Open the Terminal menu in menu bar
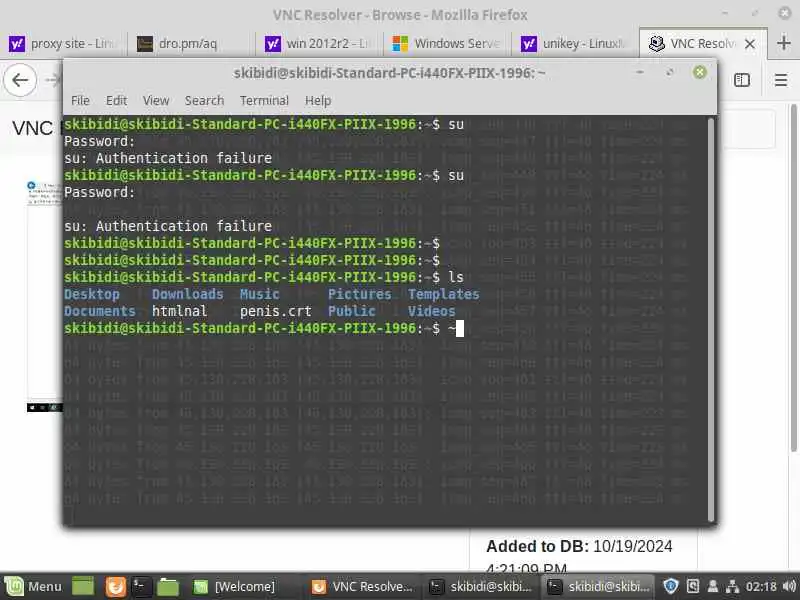800x600 pixels. click(264, 101)
